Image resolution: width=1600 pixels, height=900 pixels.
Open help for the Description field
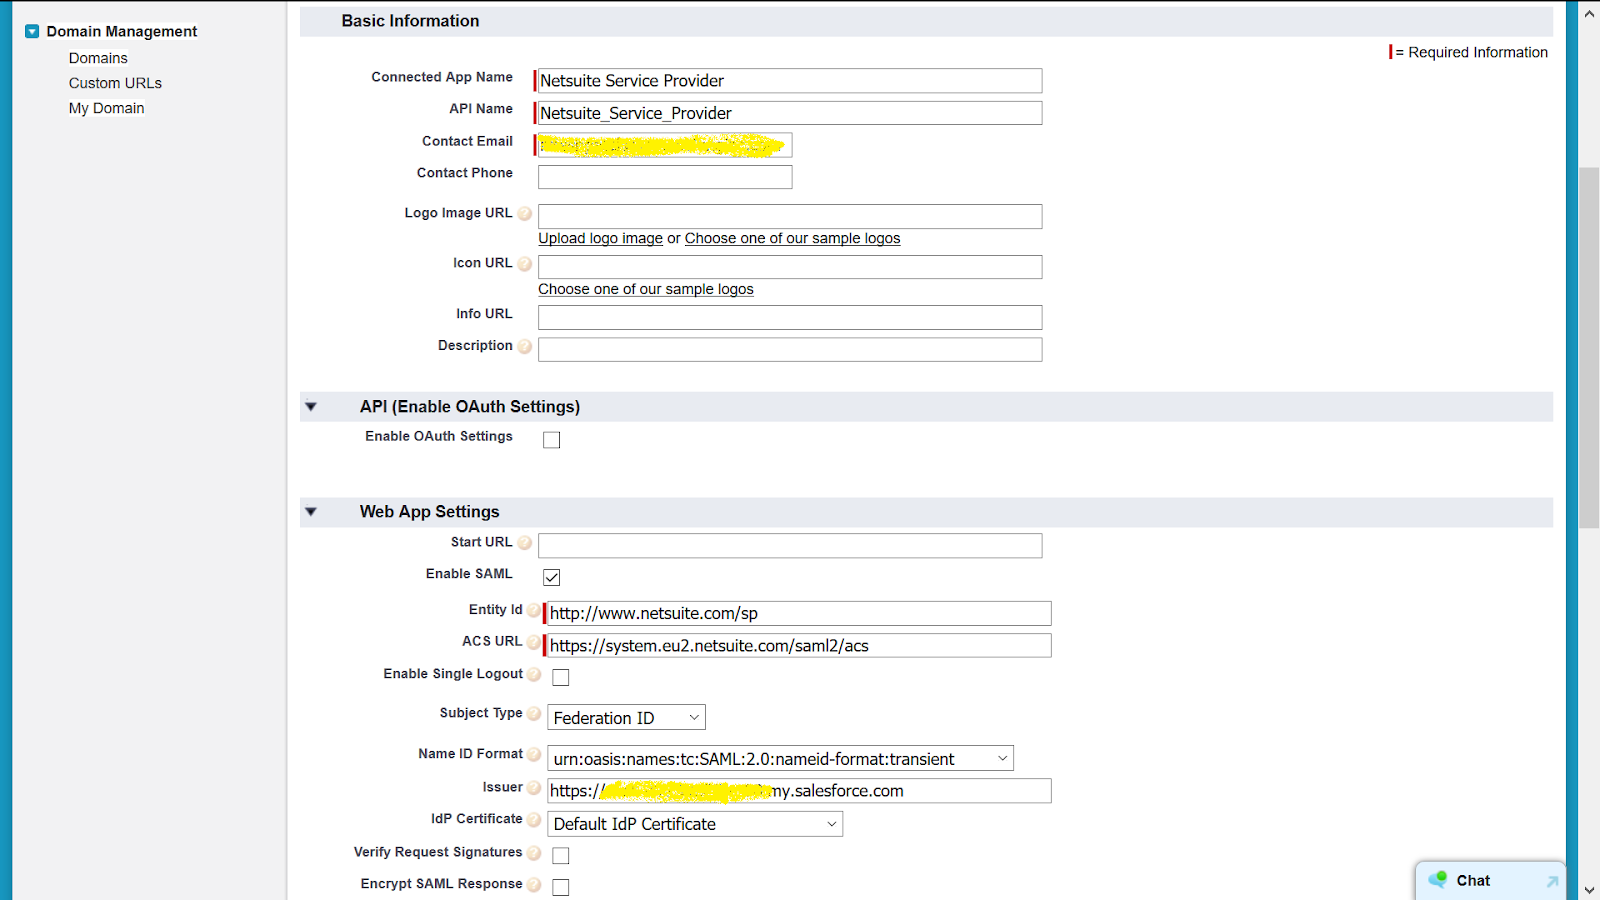(527, 346)
